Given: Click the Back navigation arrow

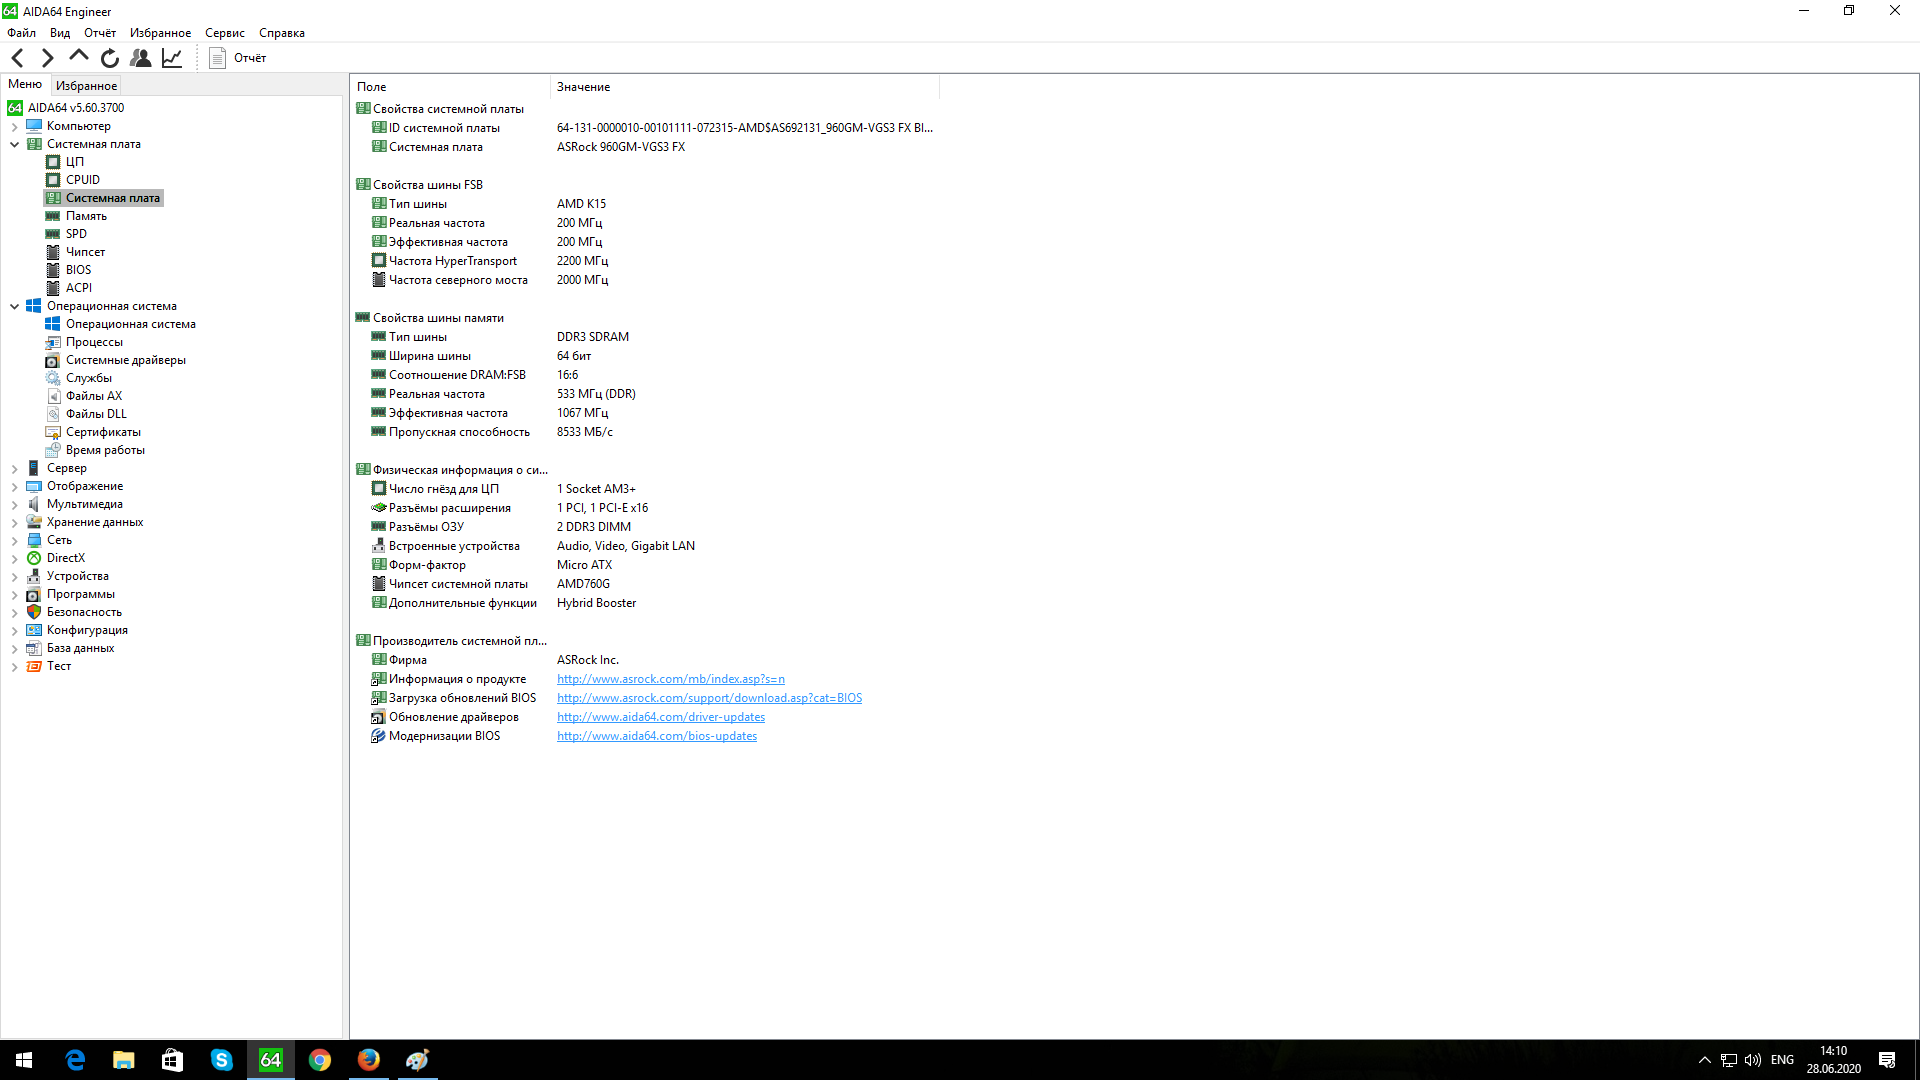Looking at the screenshot, I should [x=17, y=58].
